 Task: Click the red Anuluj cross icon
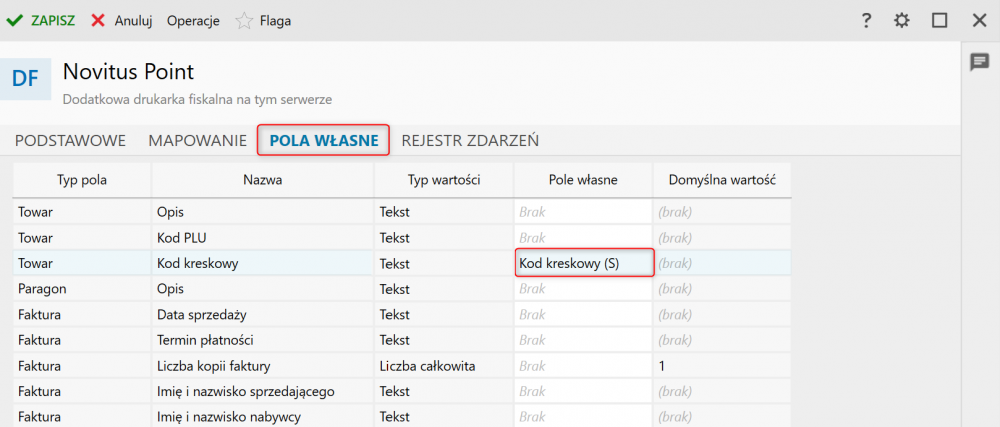pos(98,20)
